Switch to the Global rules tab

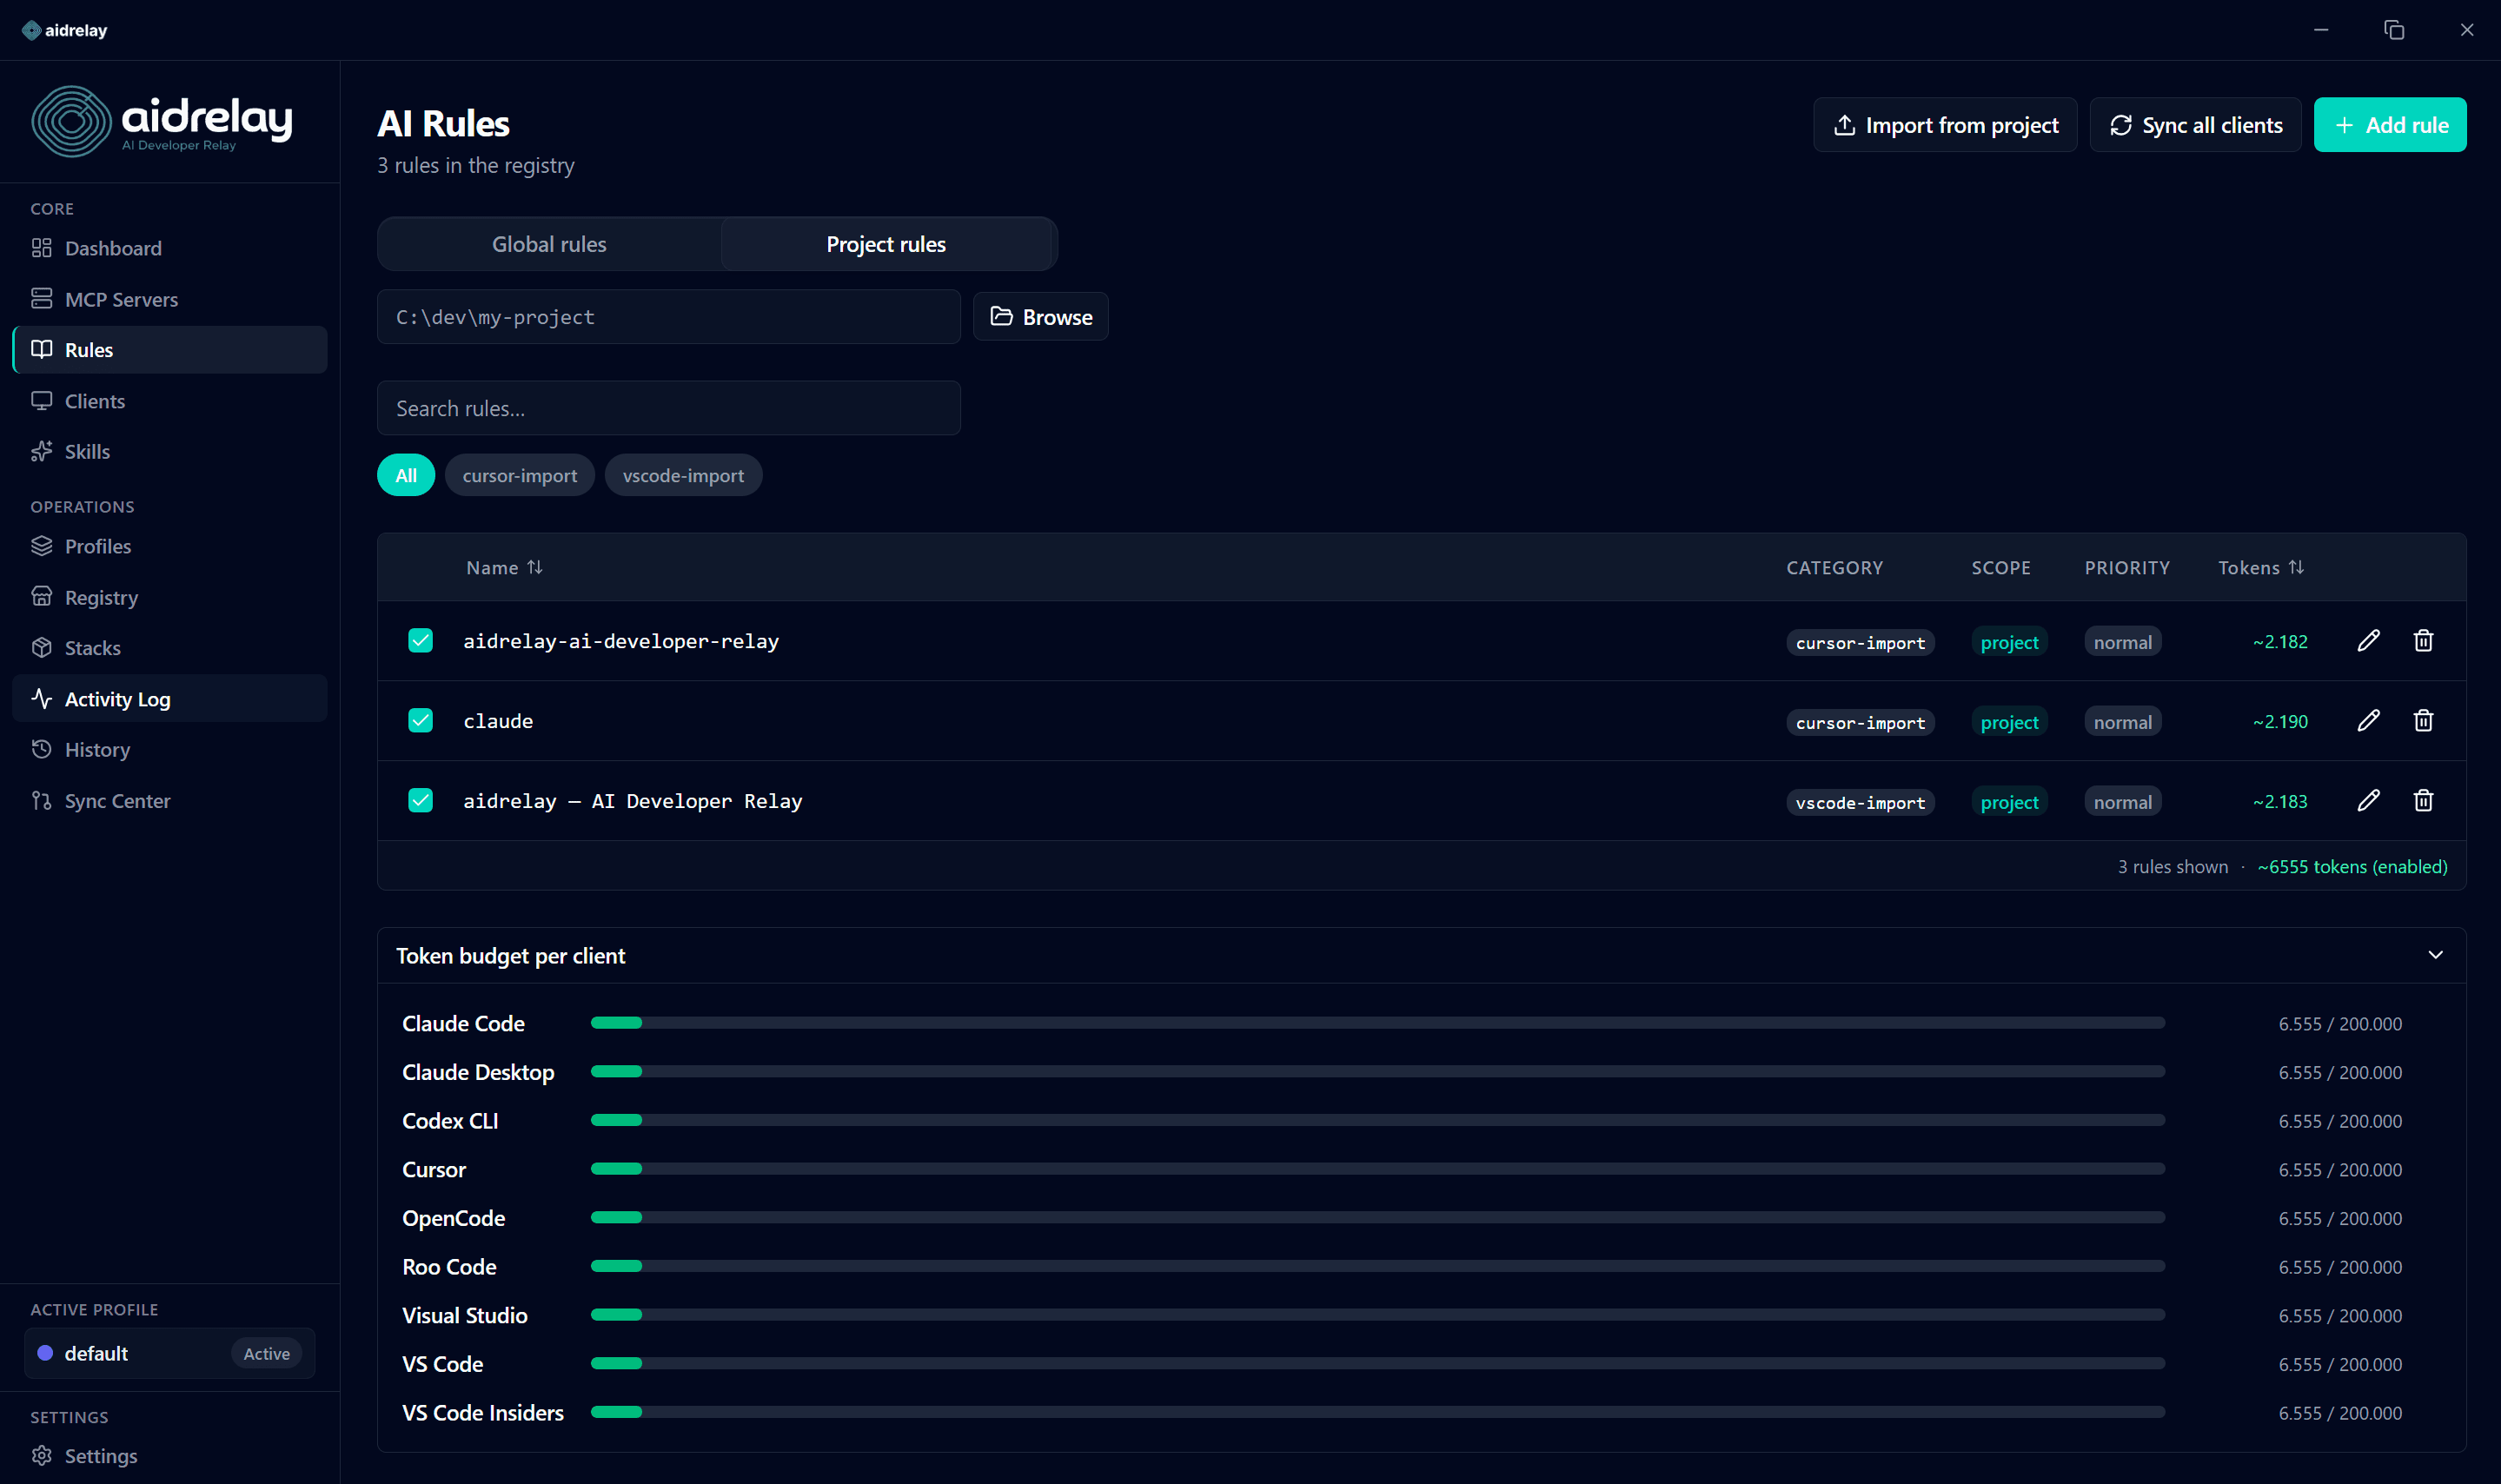click(549, 244)
